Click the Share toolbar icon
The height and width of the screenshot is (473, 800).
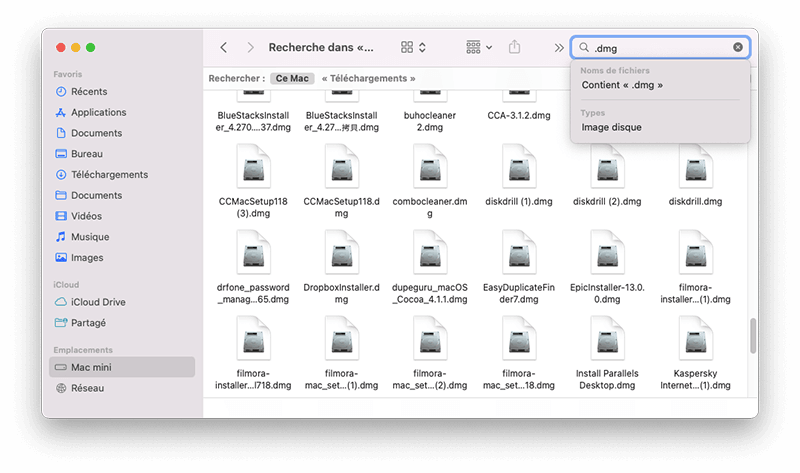pyautogui.click(x=514, y=47)
